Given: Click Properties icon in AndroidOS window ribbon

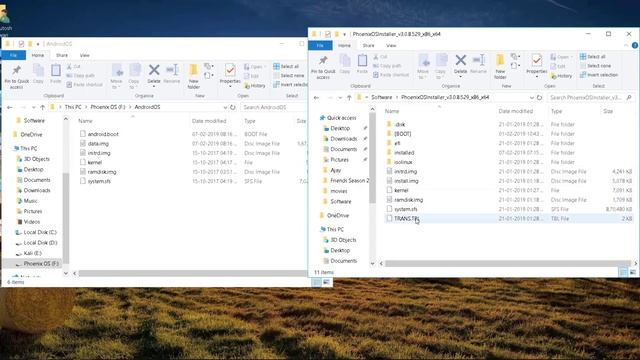Looking at the screenshot, I should 230,71.
